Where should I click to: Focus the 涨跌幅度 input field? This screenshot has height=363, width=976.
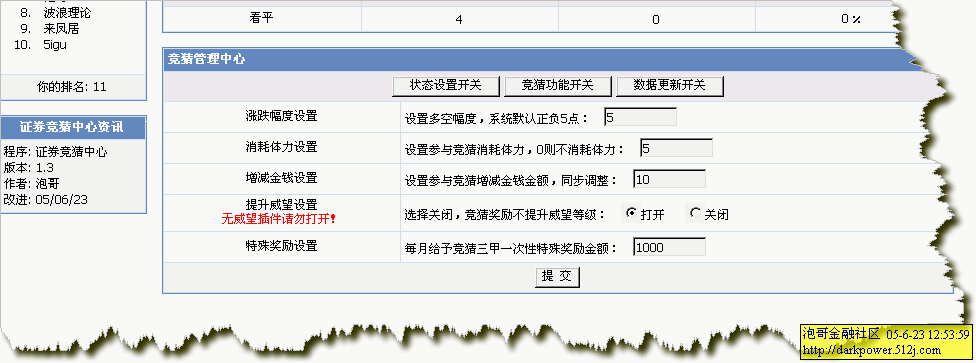[640, 117]
